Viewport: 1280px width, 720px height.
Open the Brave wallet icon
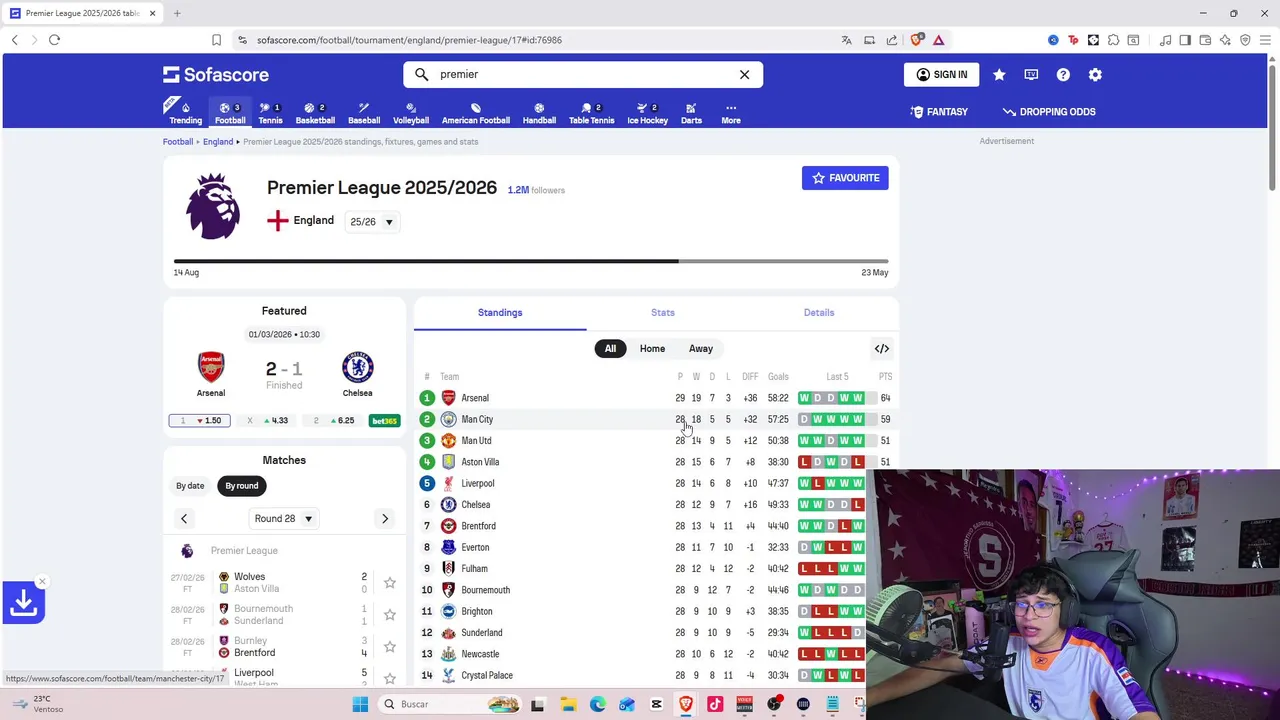point(1205,40)
